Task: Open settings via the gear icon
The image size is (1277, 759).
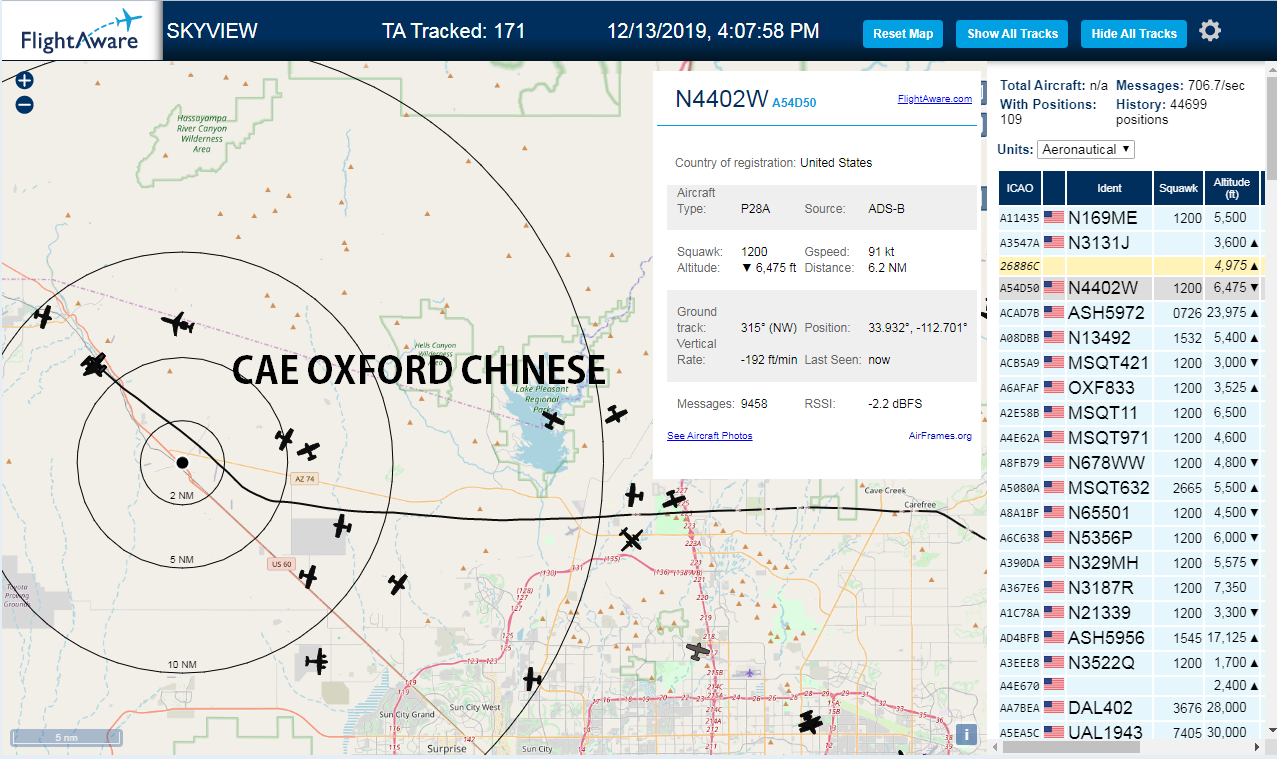Action: pos(1210,31)
